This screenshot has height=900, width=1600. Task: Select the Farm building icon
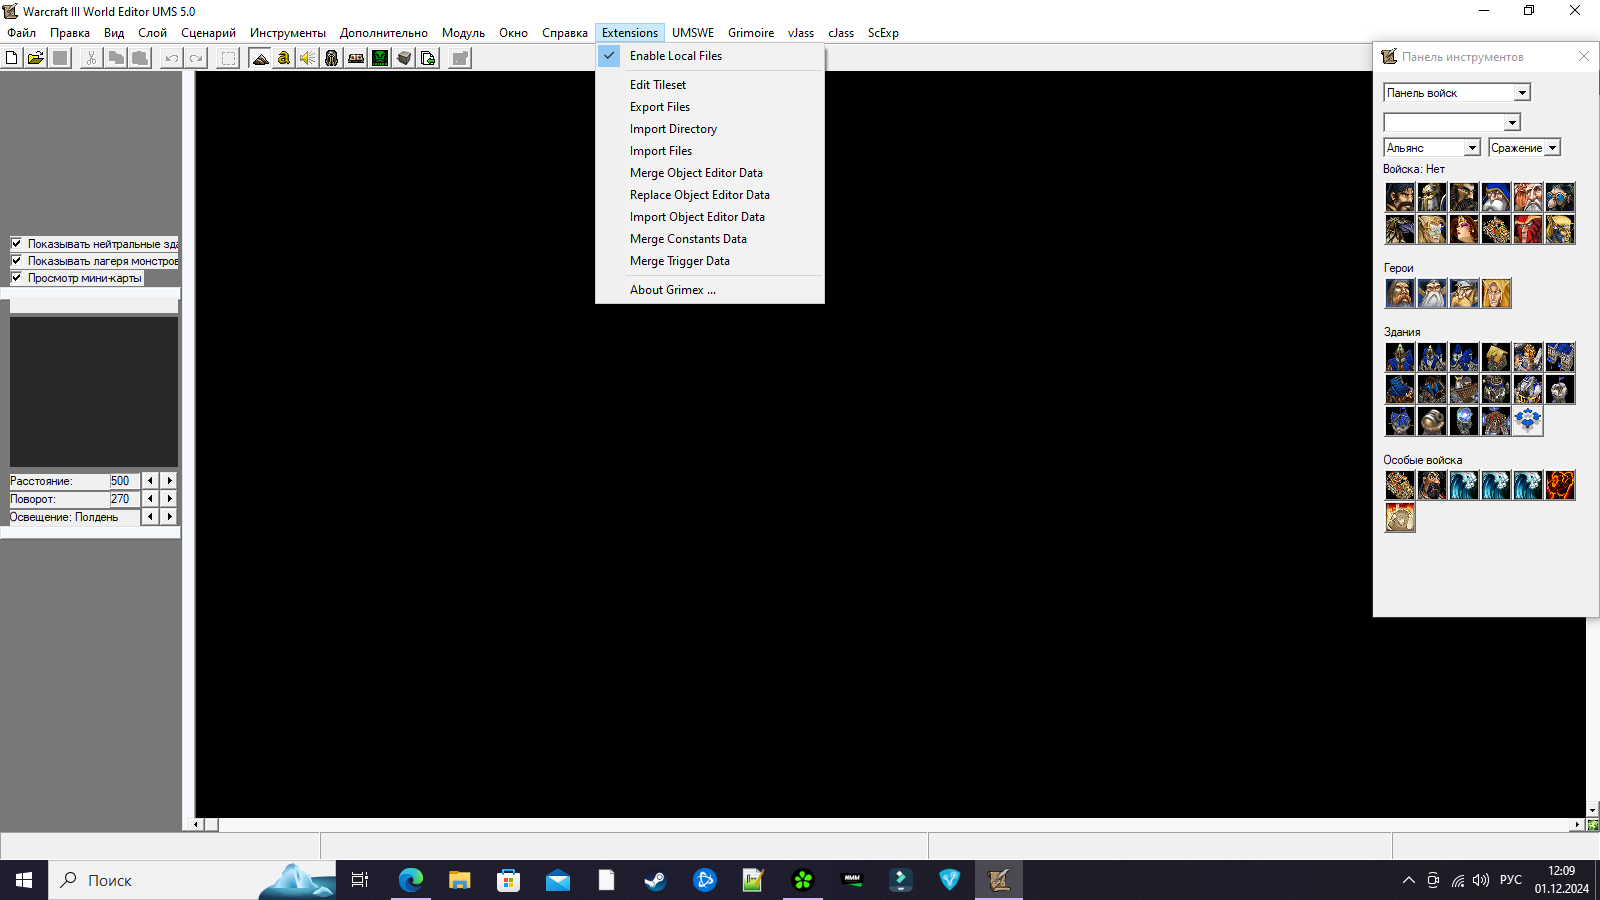click(x=1496, y=357)
